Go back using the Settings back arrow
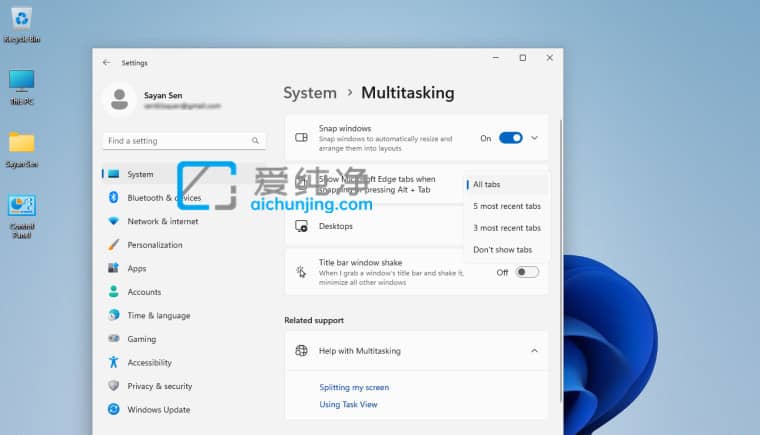The height and width of the screenshot is (435, 760). coord(107,63)
